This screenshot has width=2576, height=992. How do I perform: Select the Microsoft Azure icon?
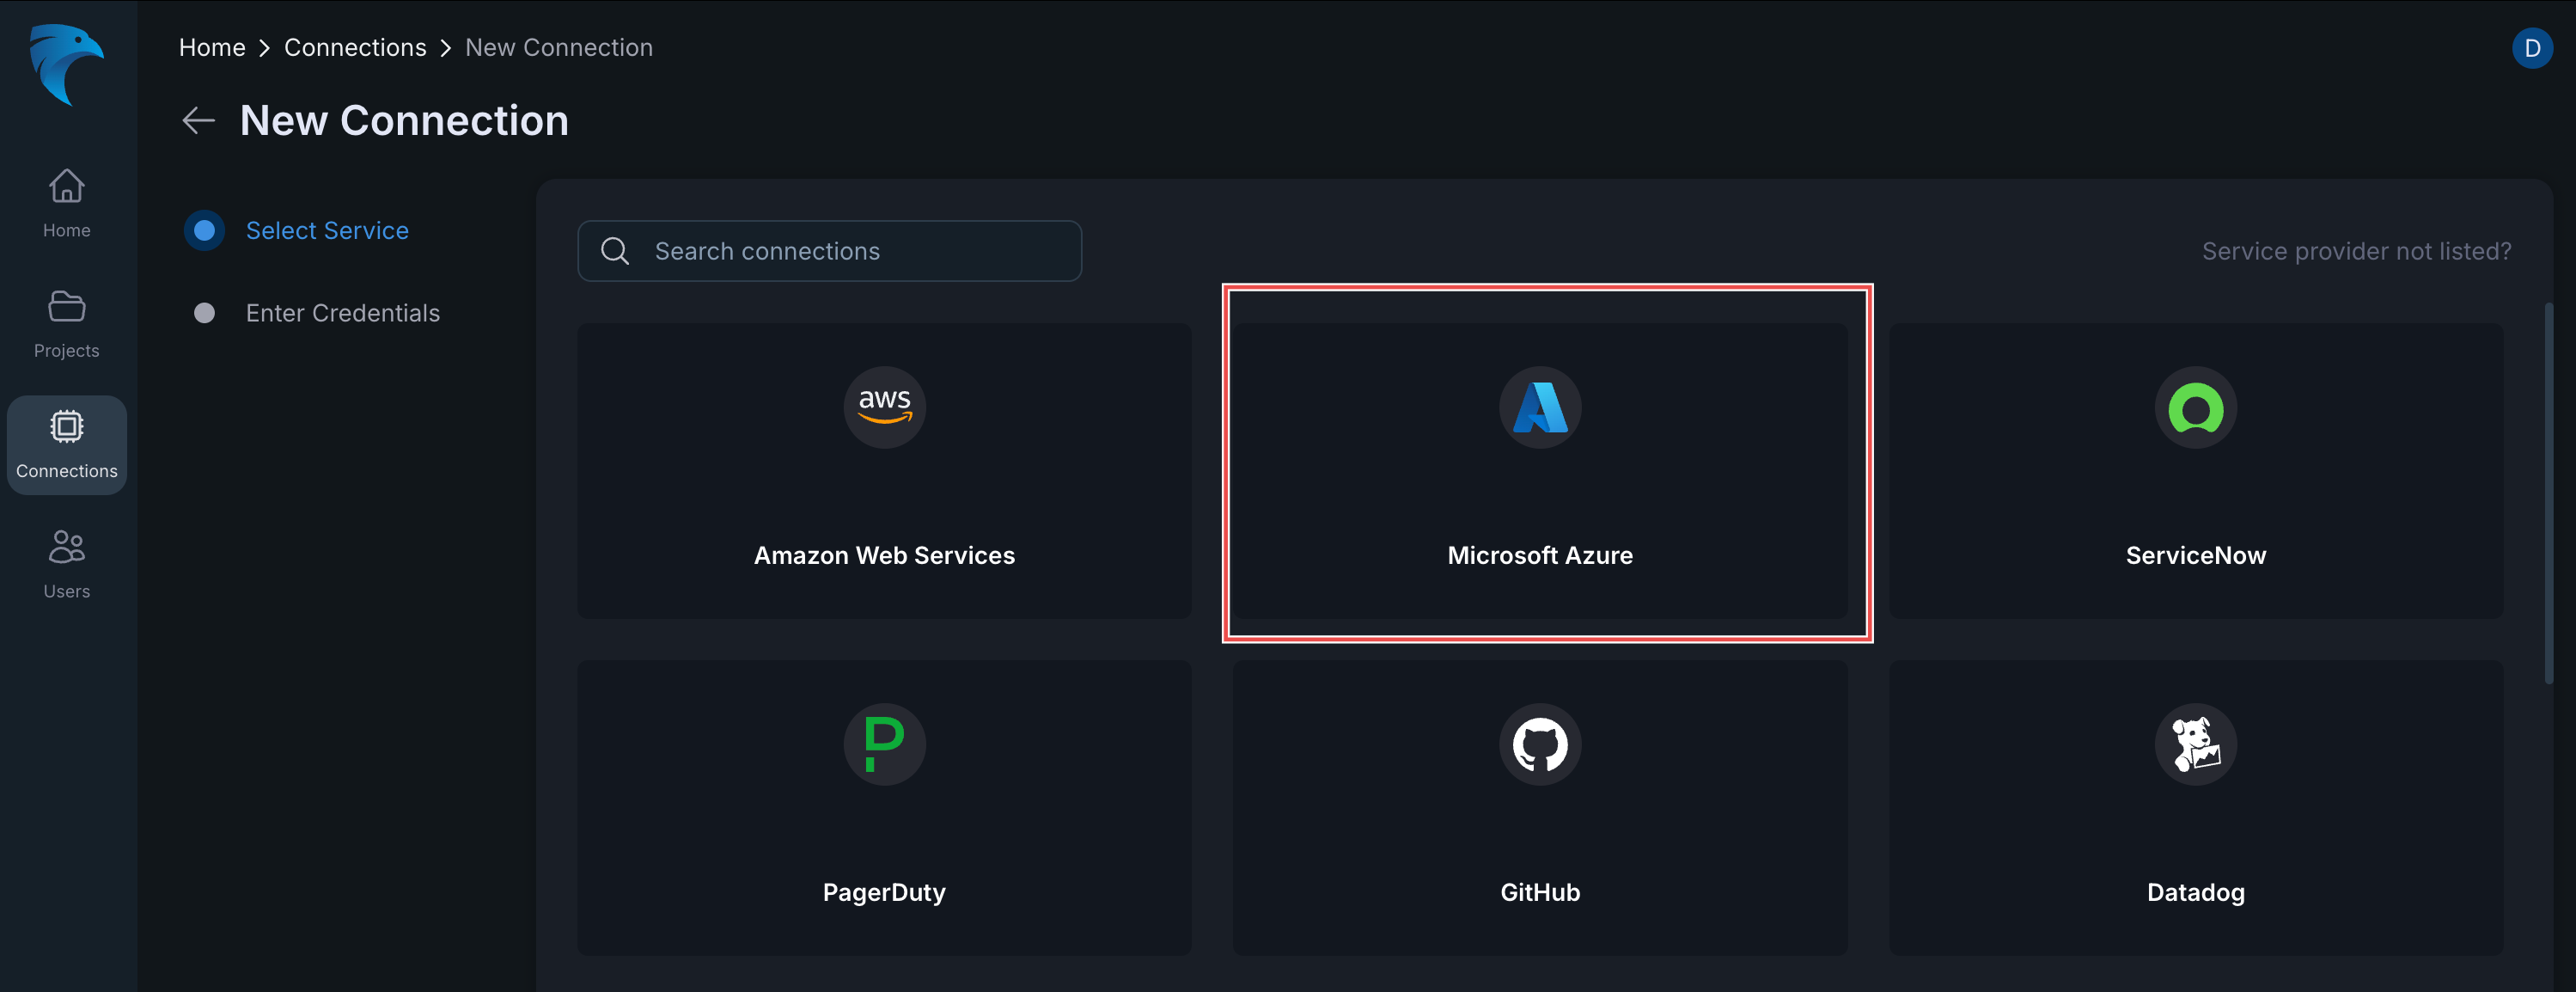coord(1539,407)
